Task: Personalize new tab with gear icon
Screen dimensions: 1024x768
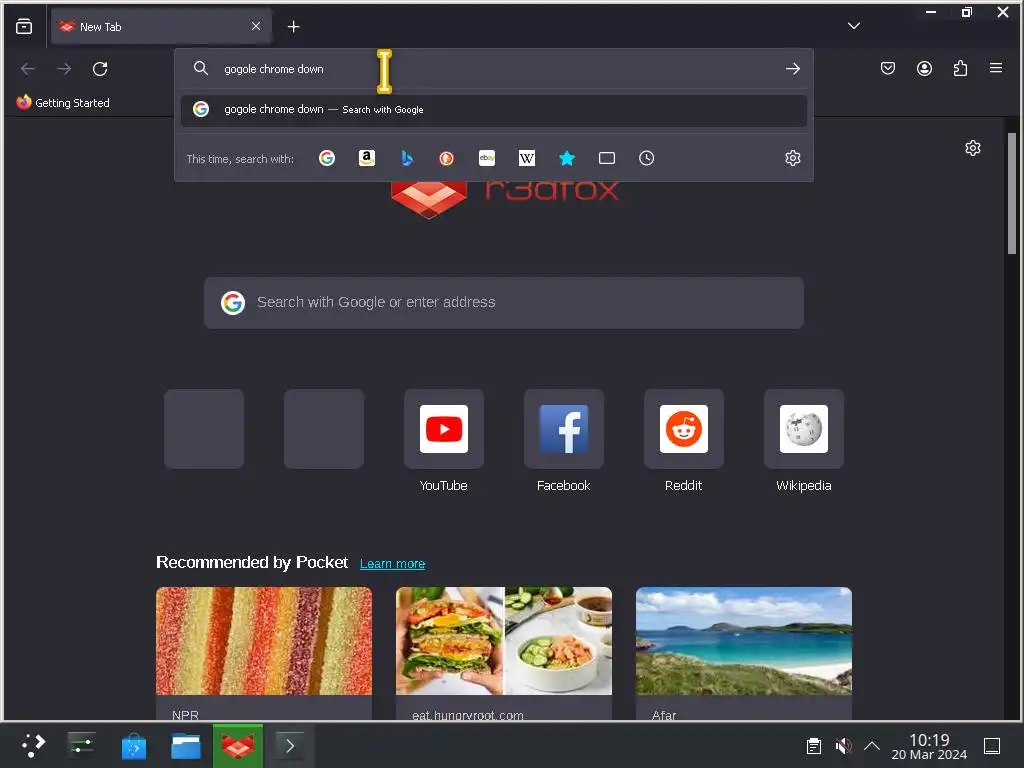Action: point(973,148)
